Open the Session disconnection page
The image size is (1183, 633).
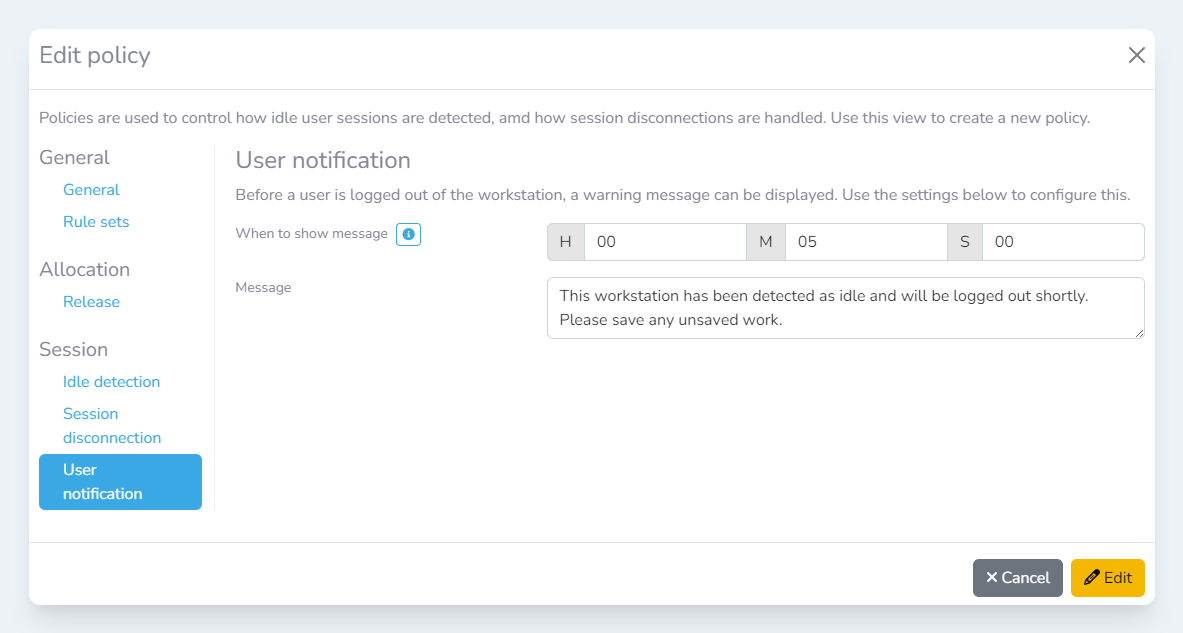pyautogui.click(x=111, y=426)
